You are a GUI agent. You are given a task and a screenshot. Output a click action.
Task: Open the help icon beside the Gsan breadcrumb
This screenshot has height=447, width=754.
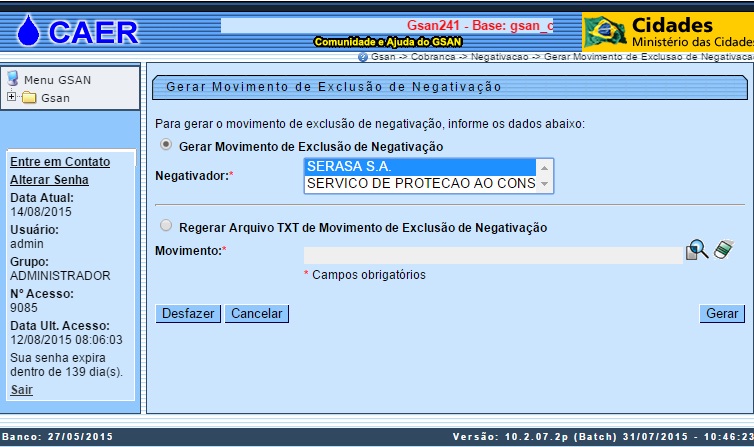[x=363, y=57]
